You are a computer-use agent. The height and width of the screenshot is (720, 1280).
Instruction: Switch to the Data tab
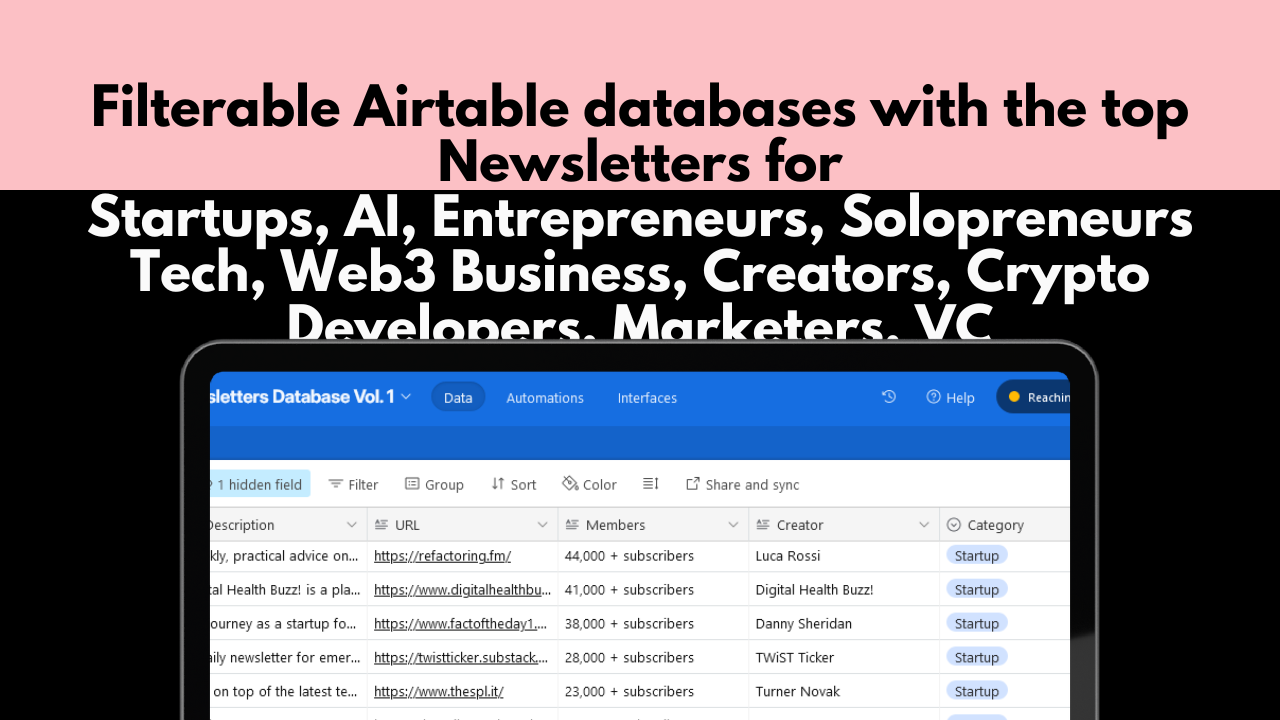pos(458,397)
